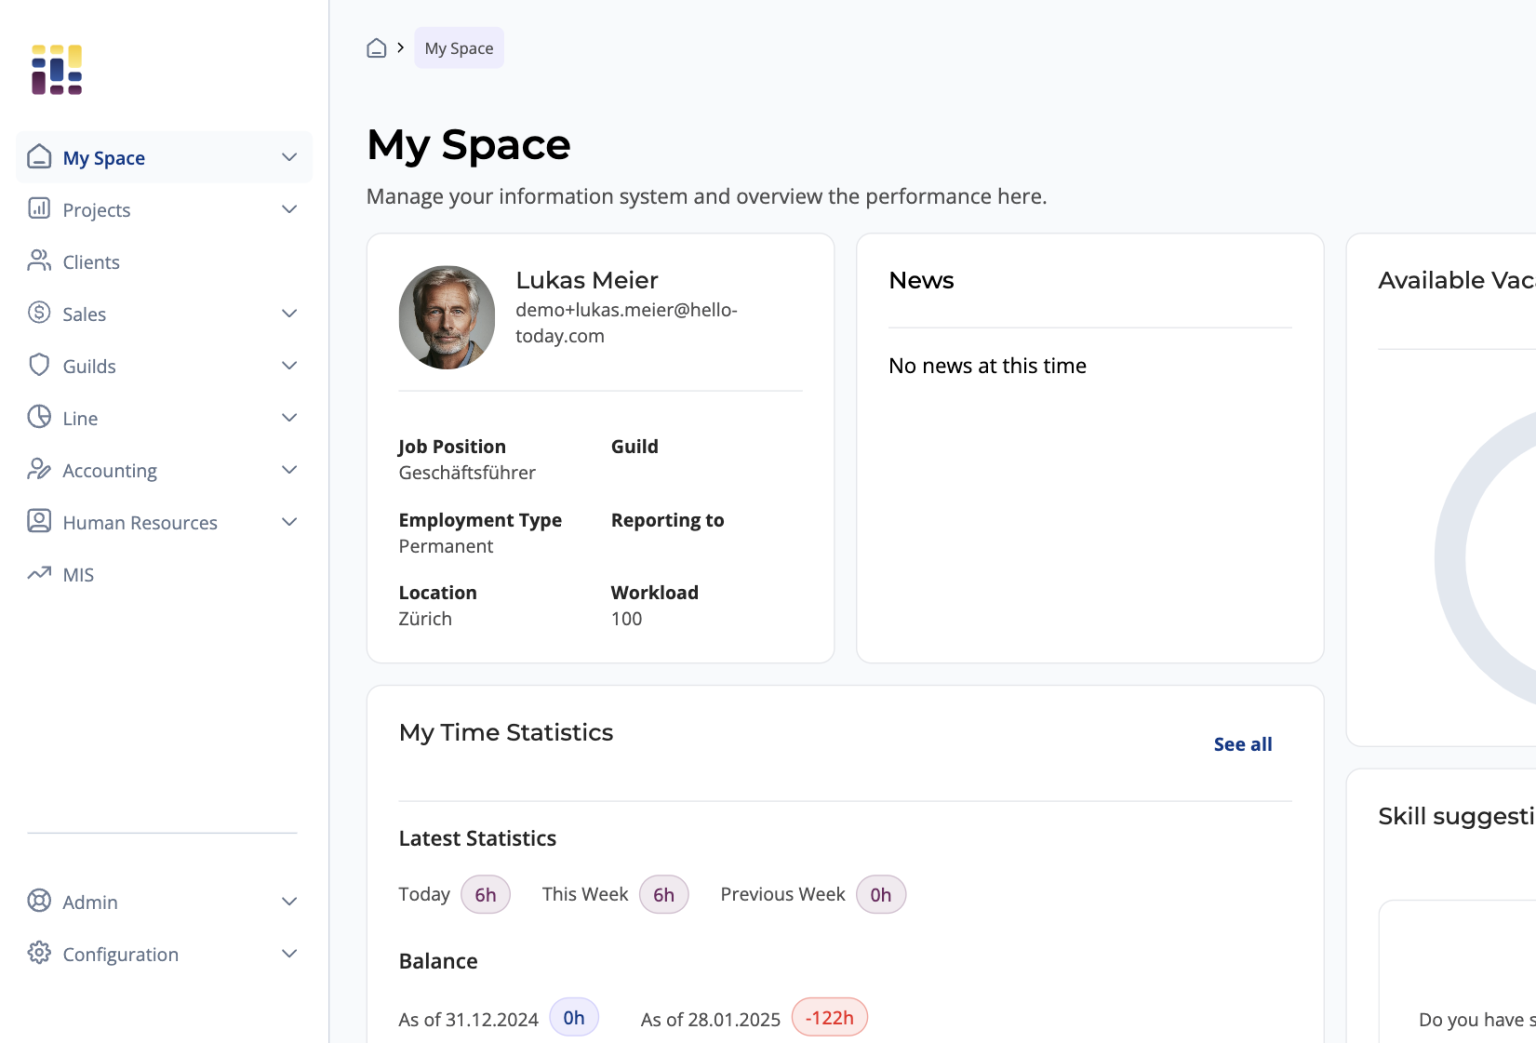Click the Configuration gear icon
This screenshot has width=1536, height=1043.
(x=39, y=953)
